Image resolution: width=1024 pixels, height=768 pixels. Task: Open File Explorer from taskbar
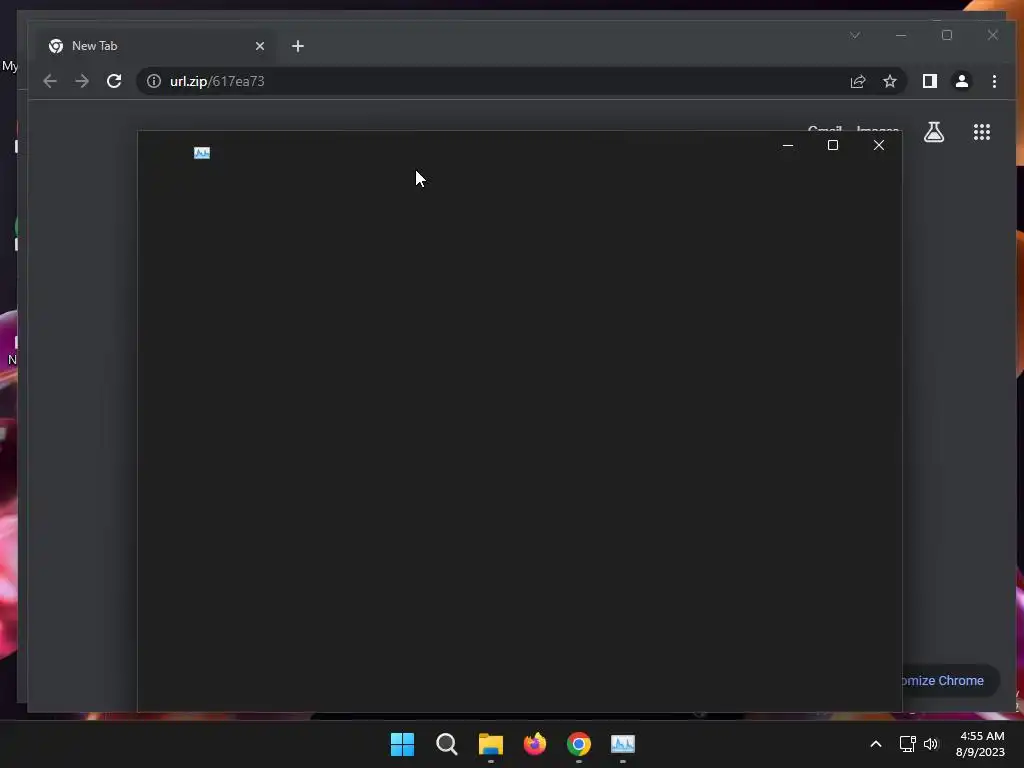click(x=490, y=744)
